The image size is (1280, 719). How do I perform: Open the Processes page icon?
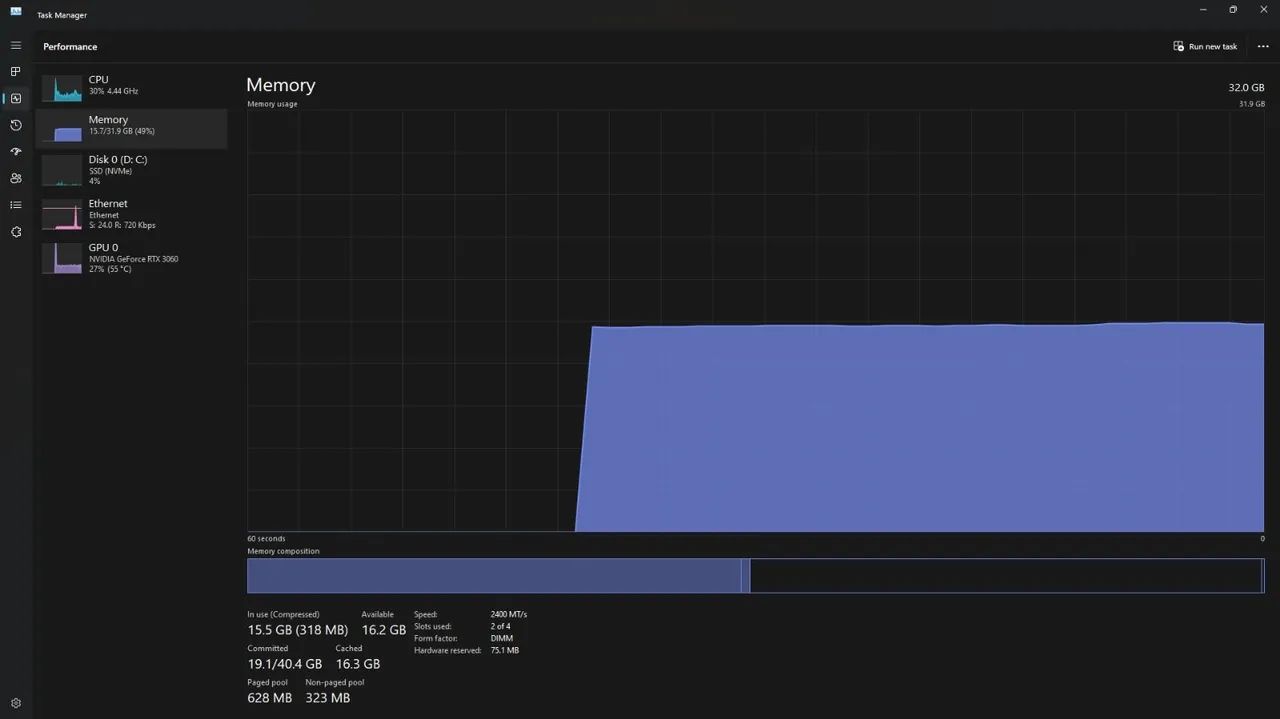pos(15,72)
